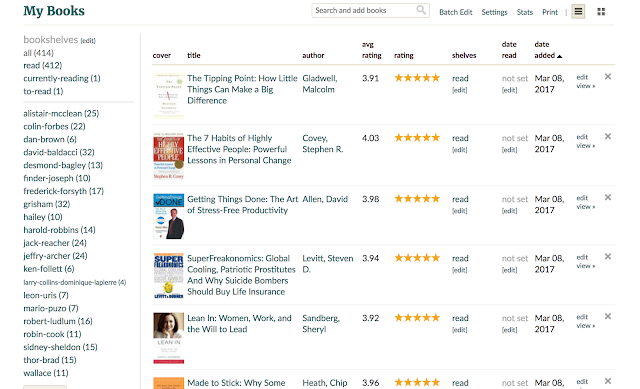The image size is (640, 389).
Task: Remove Getting Things Done with its X icon
Action: pos(608,198)
